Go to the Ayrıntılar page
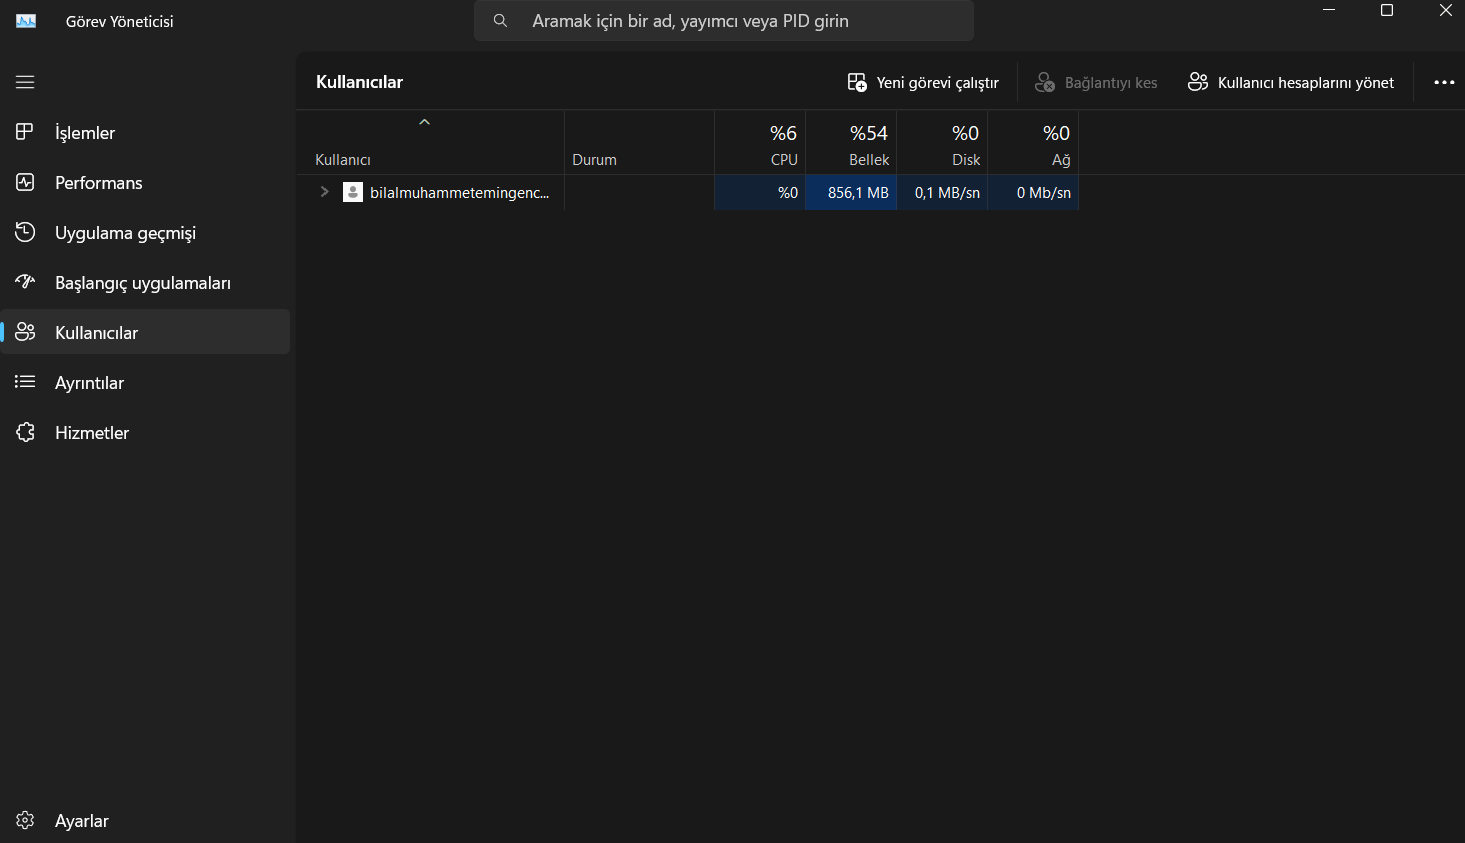 pos(145,382)
